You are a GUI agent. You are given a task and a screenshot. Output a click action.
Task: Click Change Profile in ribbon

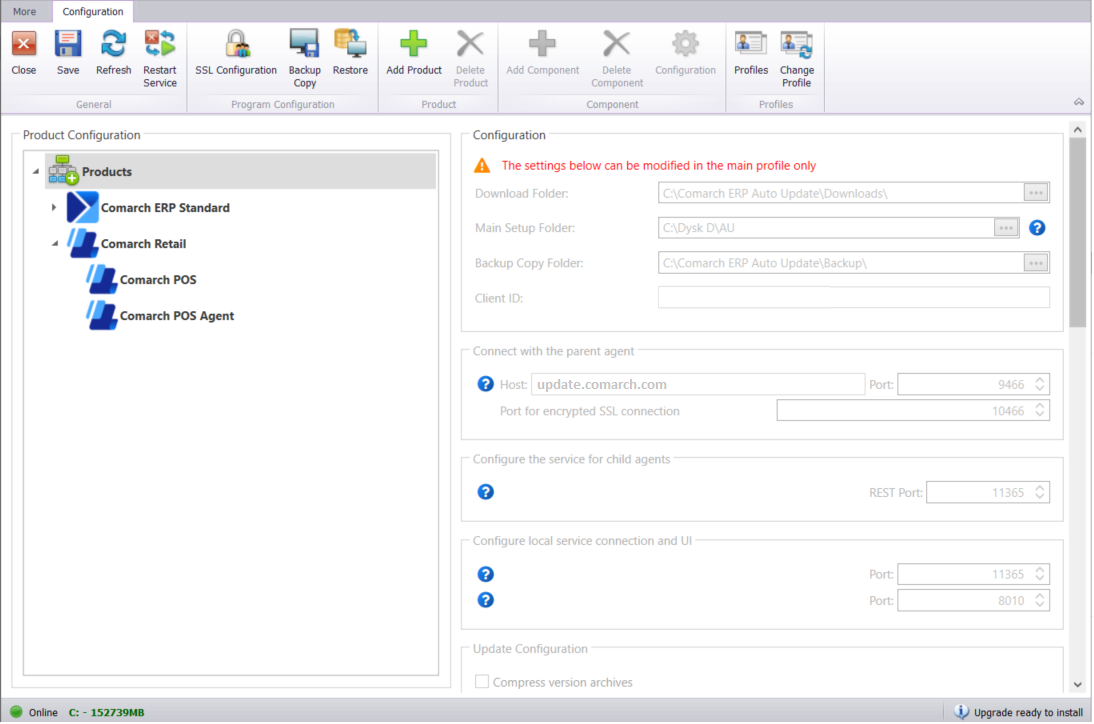pos(797,45)
